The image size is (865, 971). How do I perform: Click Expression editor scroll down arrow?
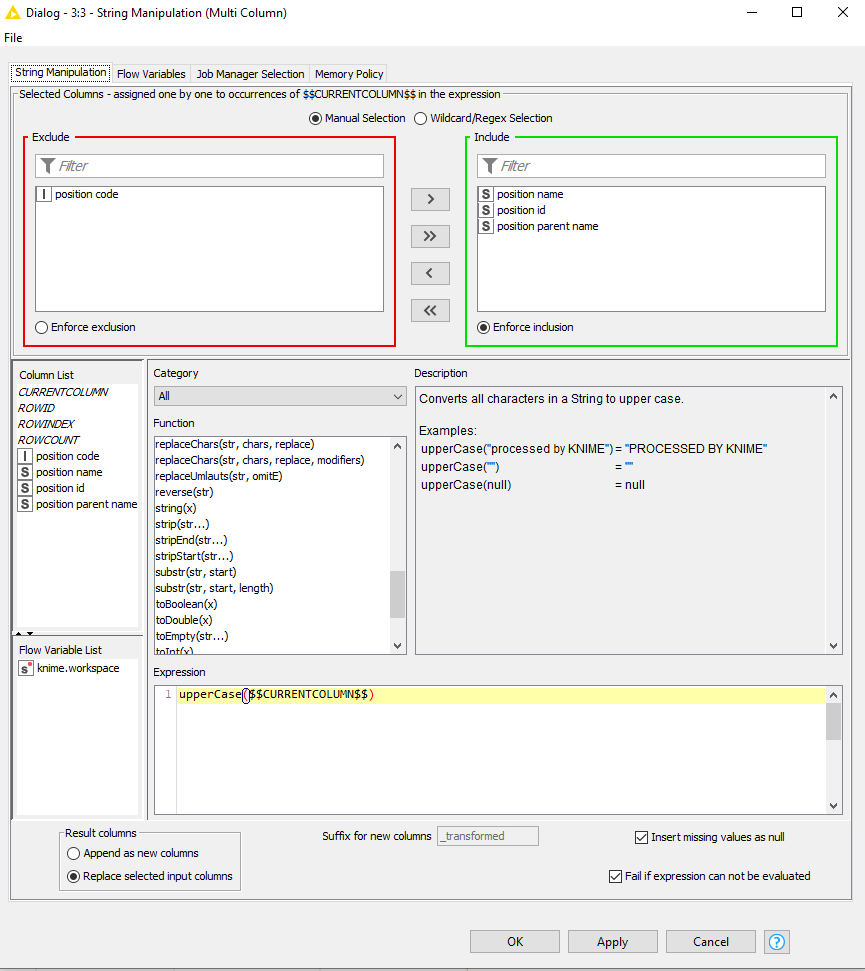833,806
